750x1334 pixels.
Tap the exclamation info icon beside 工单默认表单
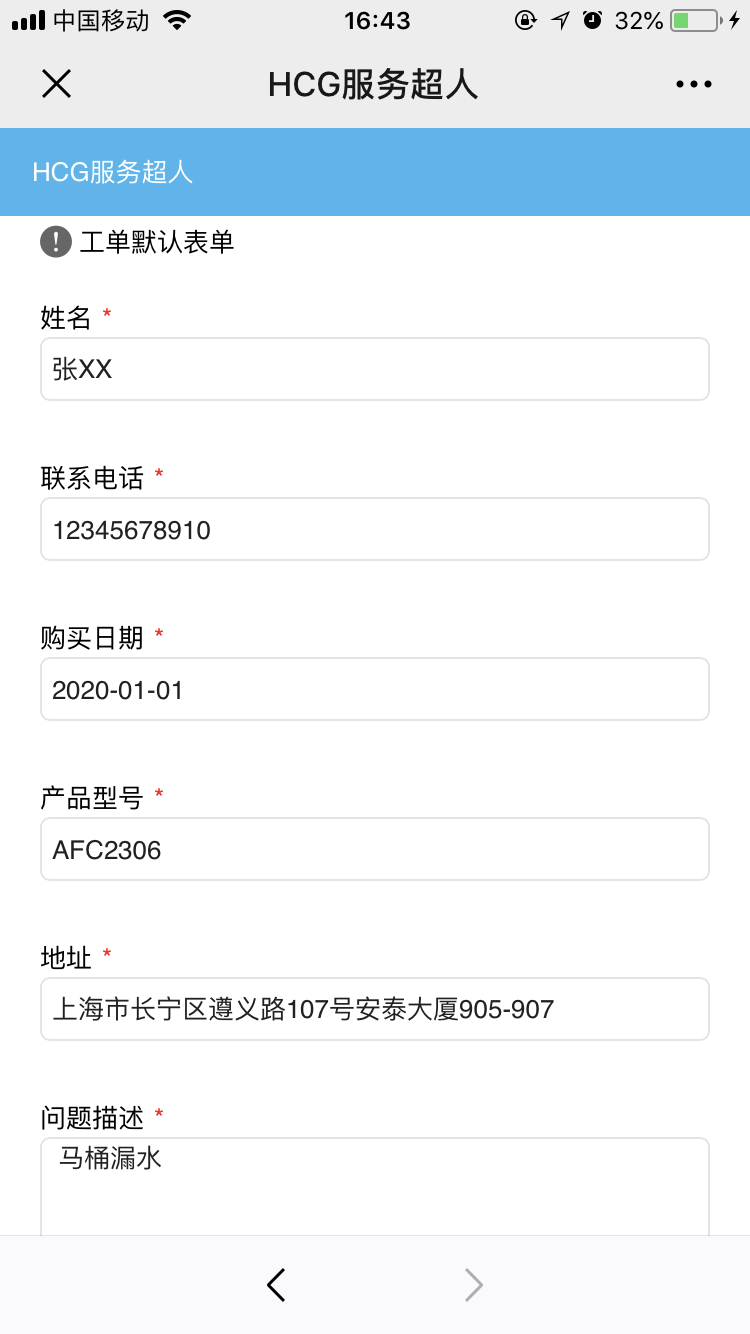pyautogui.click(x=56, y=242)
